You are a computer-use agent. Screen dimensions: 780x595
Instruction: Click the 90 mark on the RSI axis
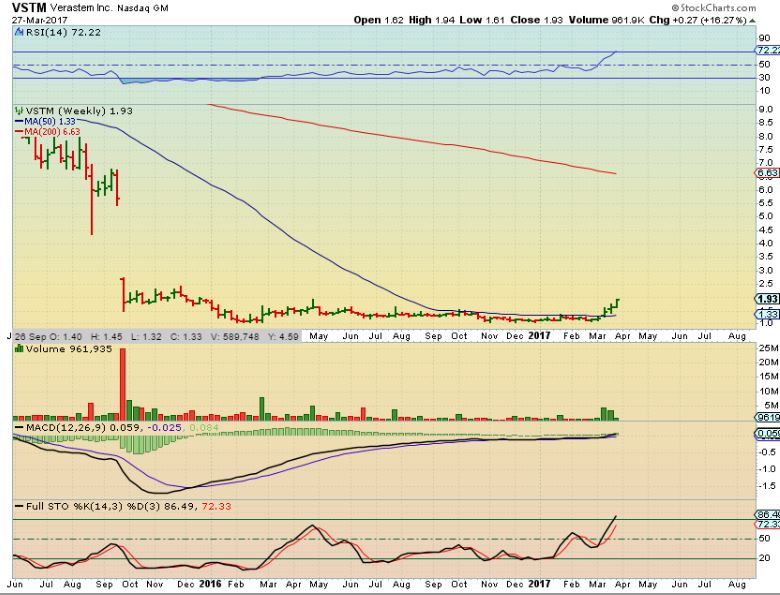[765, 38]
